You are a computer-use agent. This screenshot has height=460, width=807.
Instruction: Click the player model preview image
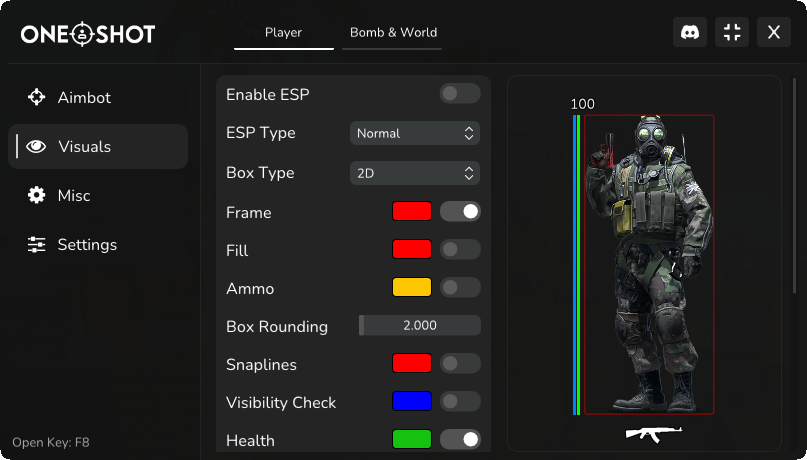tap(650, 264)
